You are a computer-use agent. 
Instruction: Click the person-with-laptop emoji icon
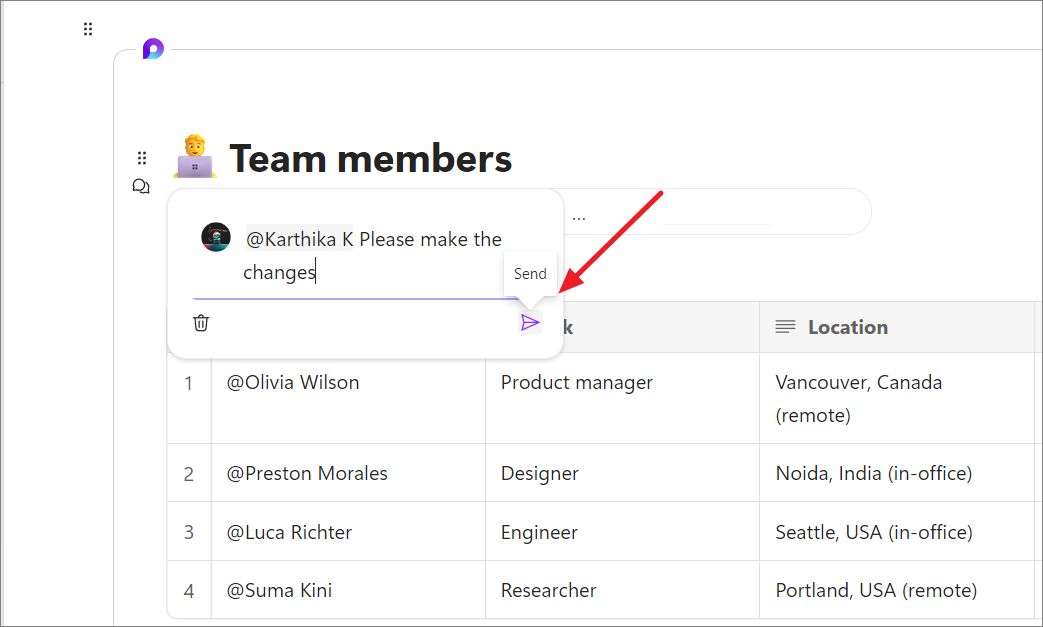(x=194, y=158)
